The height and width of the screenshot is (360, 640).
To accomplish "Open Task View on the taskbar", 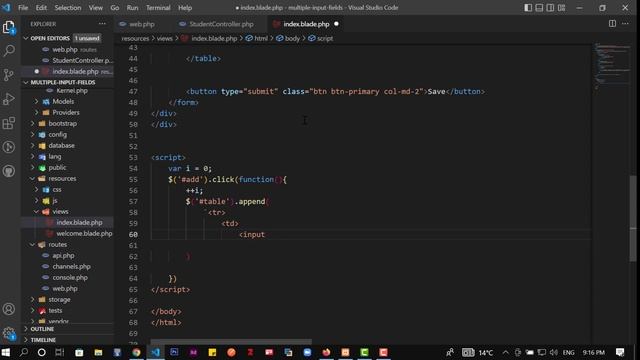I will [x=60, y=352].
